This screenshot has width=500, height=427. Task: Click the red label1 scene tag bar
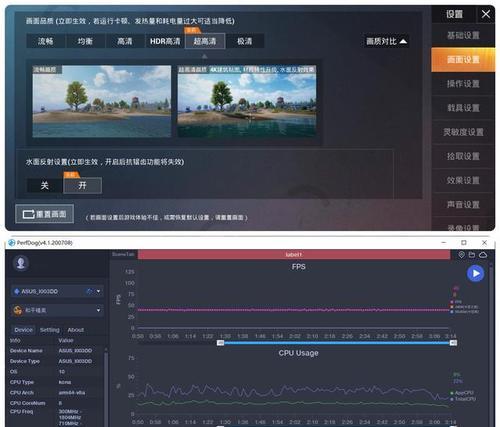coord(294,255)
